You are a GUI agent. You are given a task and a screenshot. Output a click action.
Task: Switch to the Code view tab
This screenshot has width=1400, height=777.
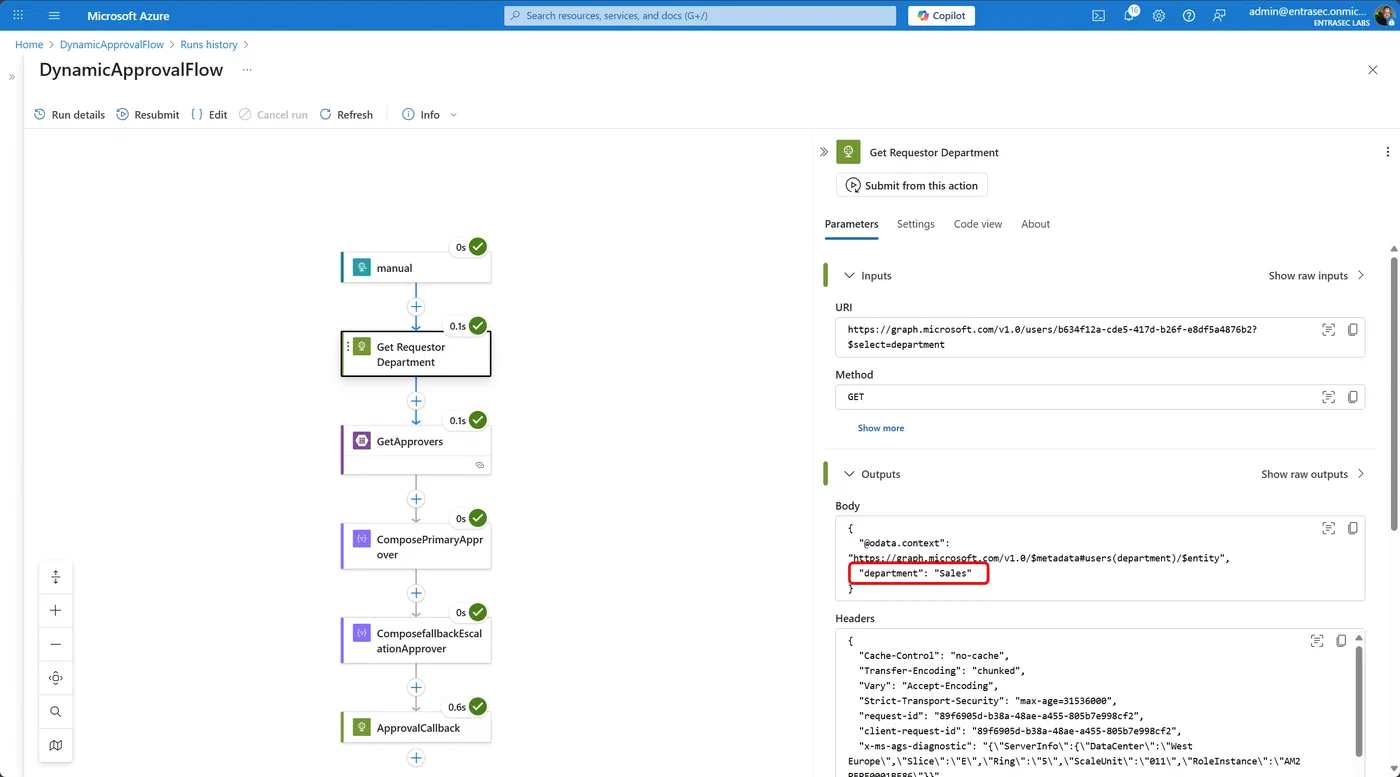[x=977, y=224]
